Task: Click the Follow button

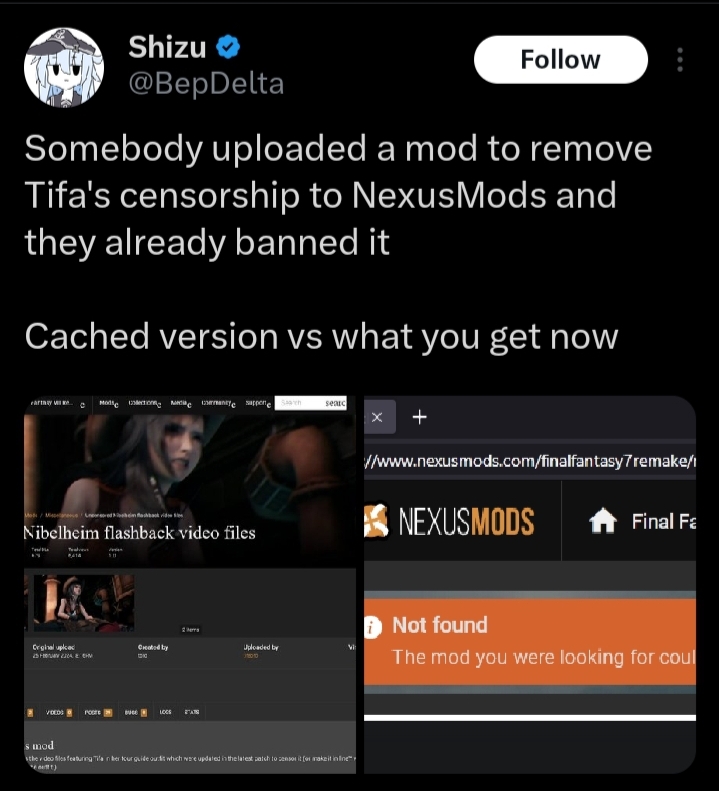Action: point(561,60)
